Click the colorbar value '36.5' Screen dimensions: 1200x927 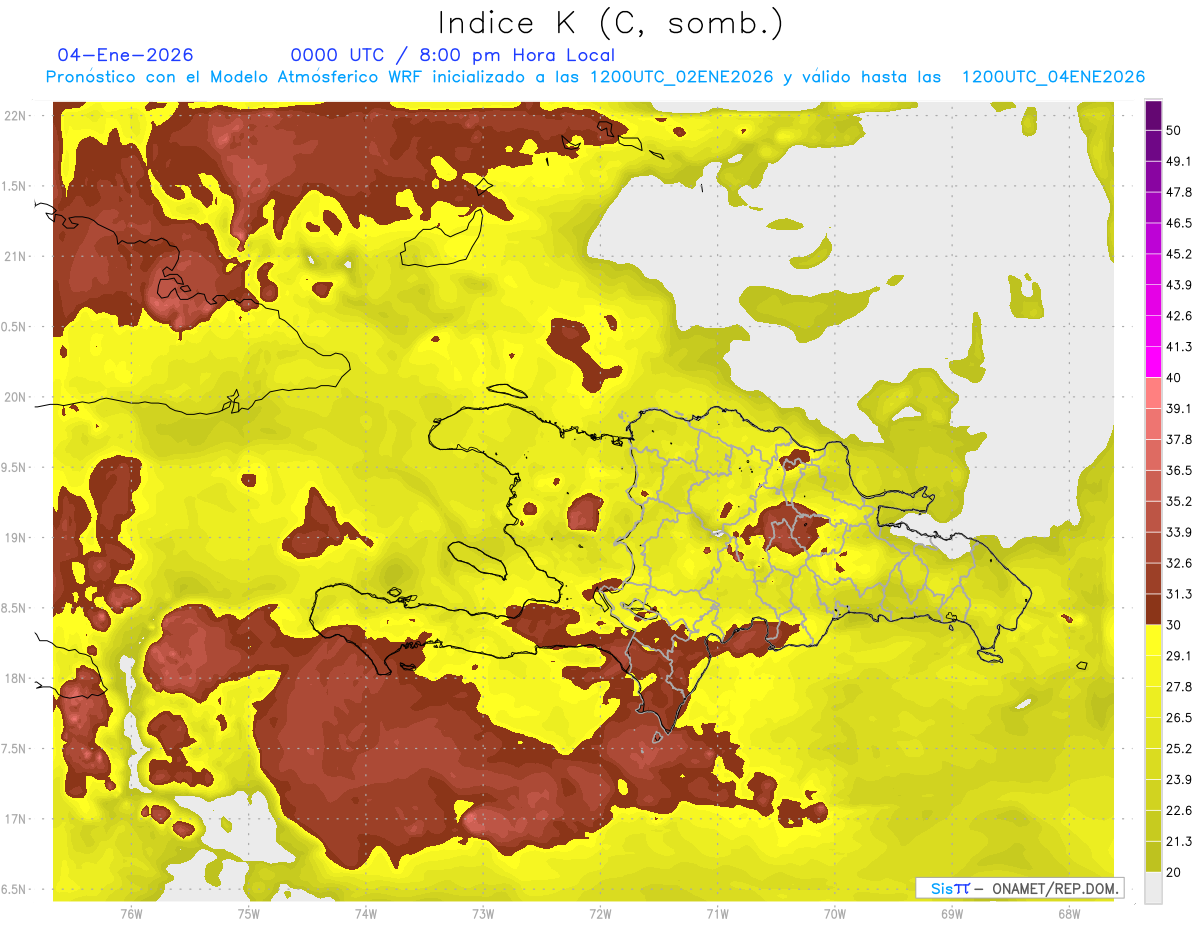pos(1179,470)
